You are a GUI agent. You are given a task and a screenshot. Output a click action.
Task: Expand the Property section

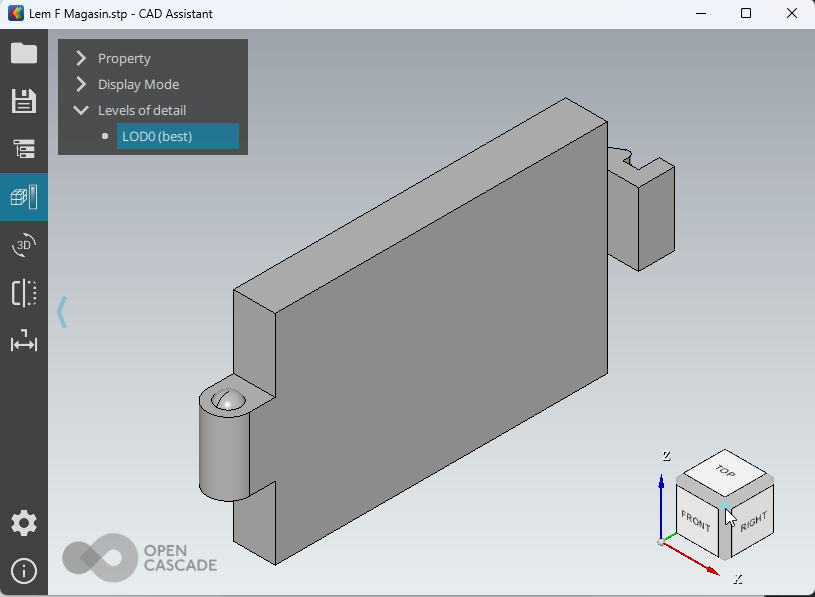[x=82, y=59]
